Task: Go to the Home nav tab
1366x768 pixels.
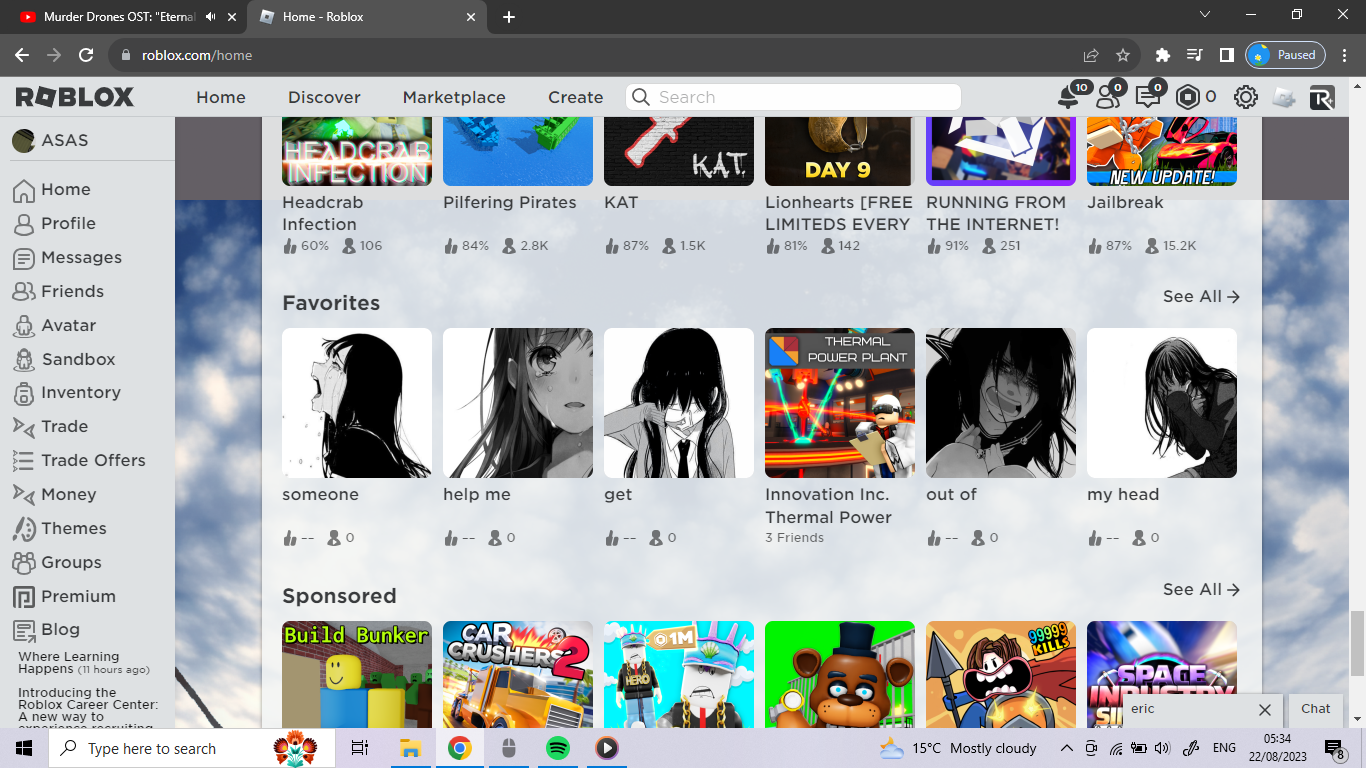Action: click(x=221, y=97)
